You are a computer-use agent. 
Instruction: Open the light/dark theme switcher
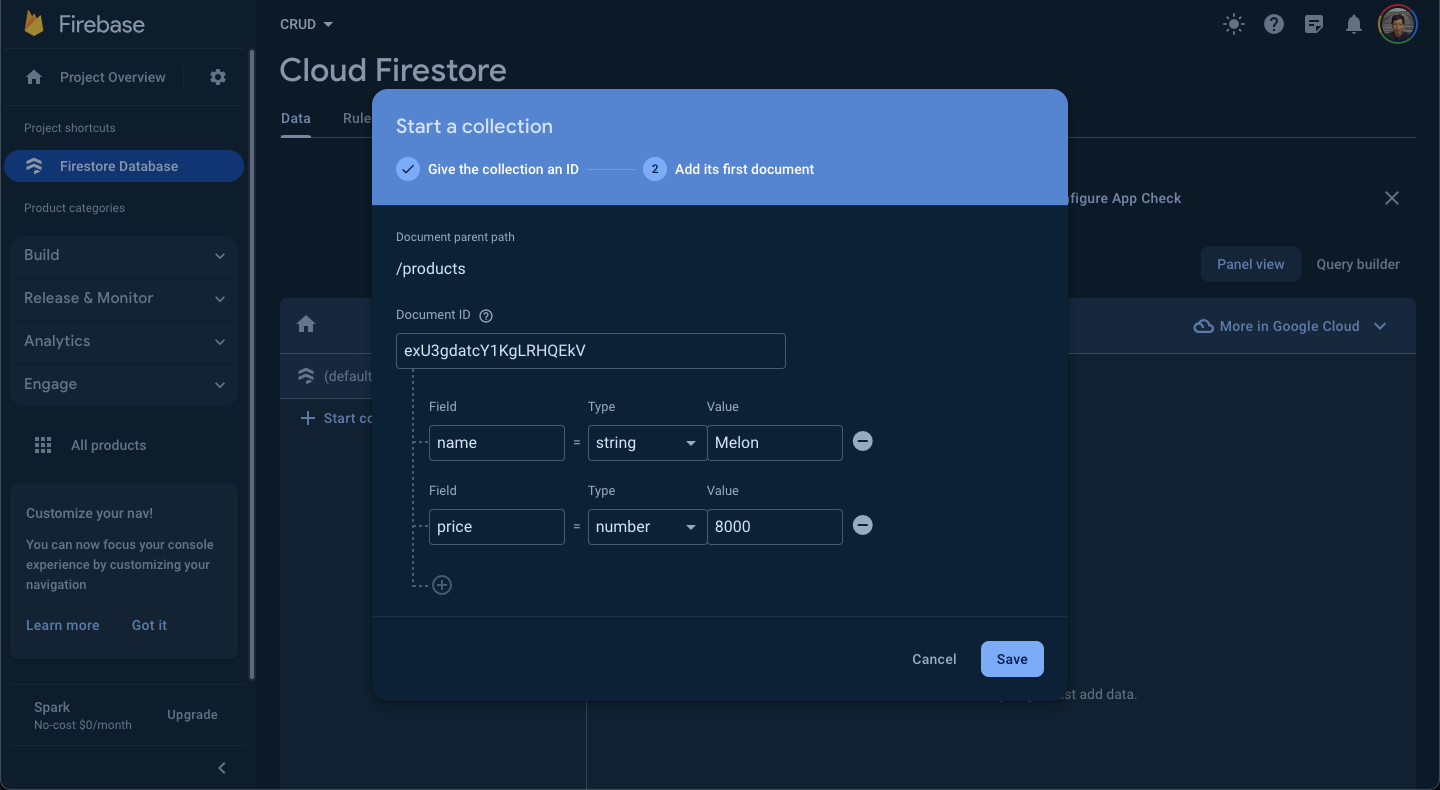click(1233, 23)
